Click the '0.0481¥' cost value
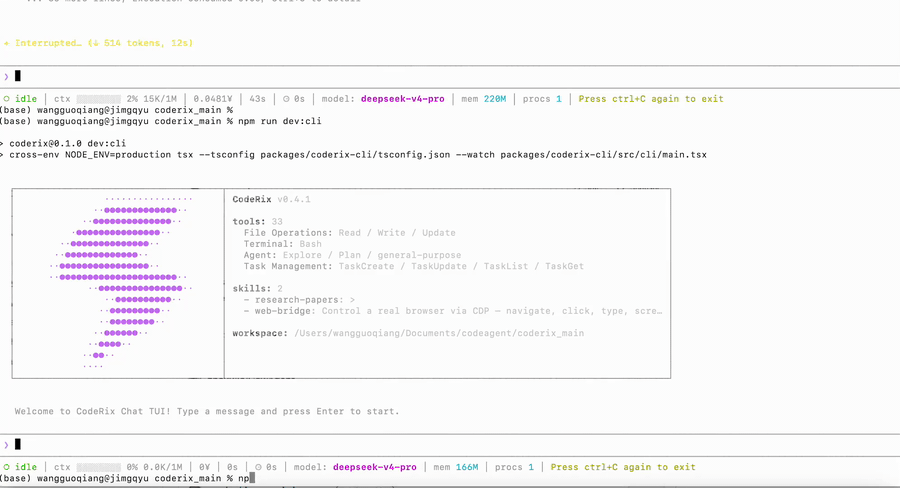 pos(212,99)
